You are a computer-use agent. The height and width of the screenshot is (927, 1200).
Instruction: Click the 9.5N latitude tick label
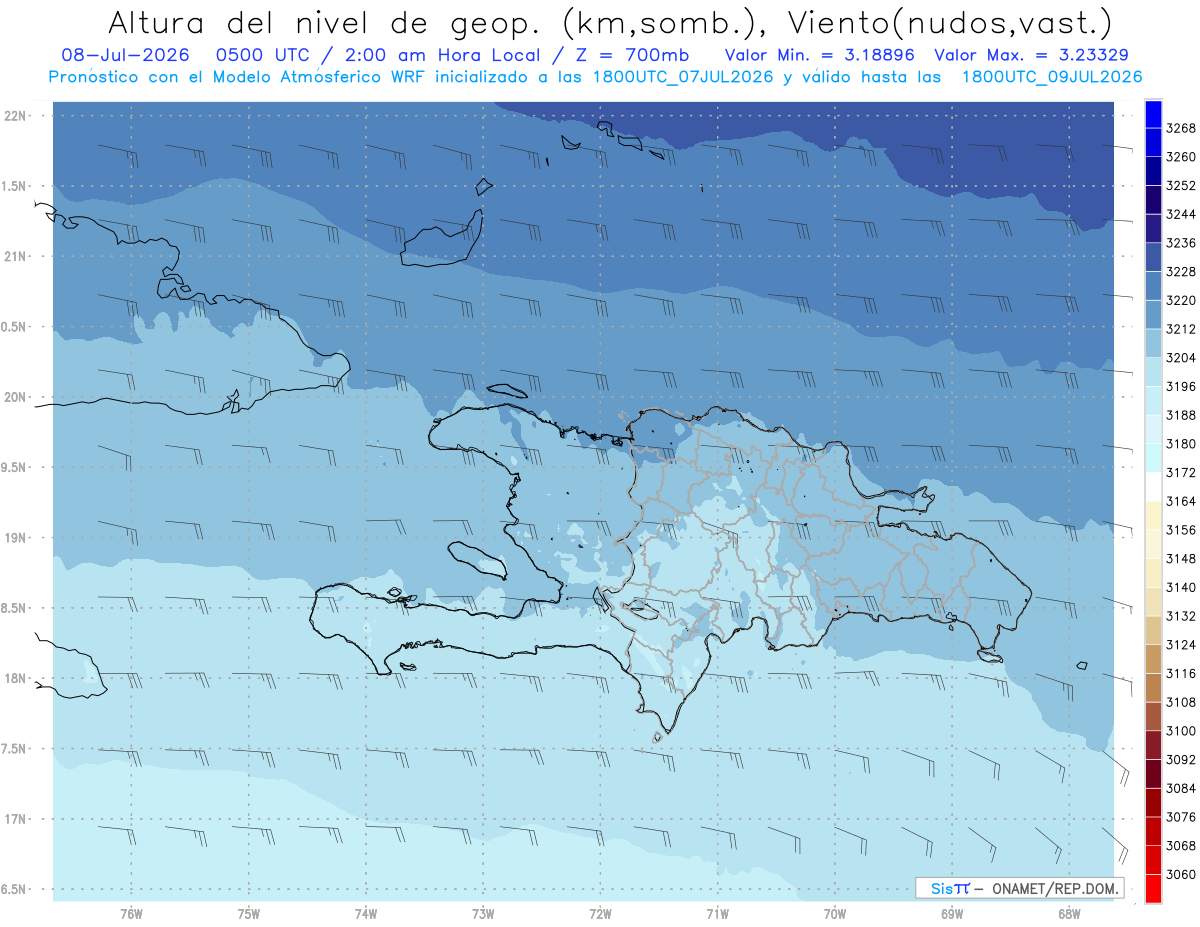tap(14, 467)
